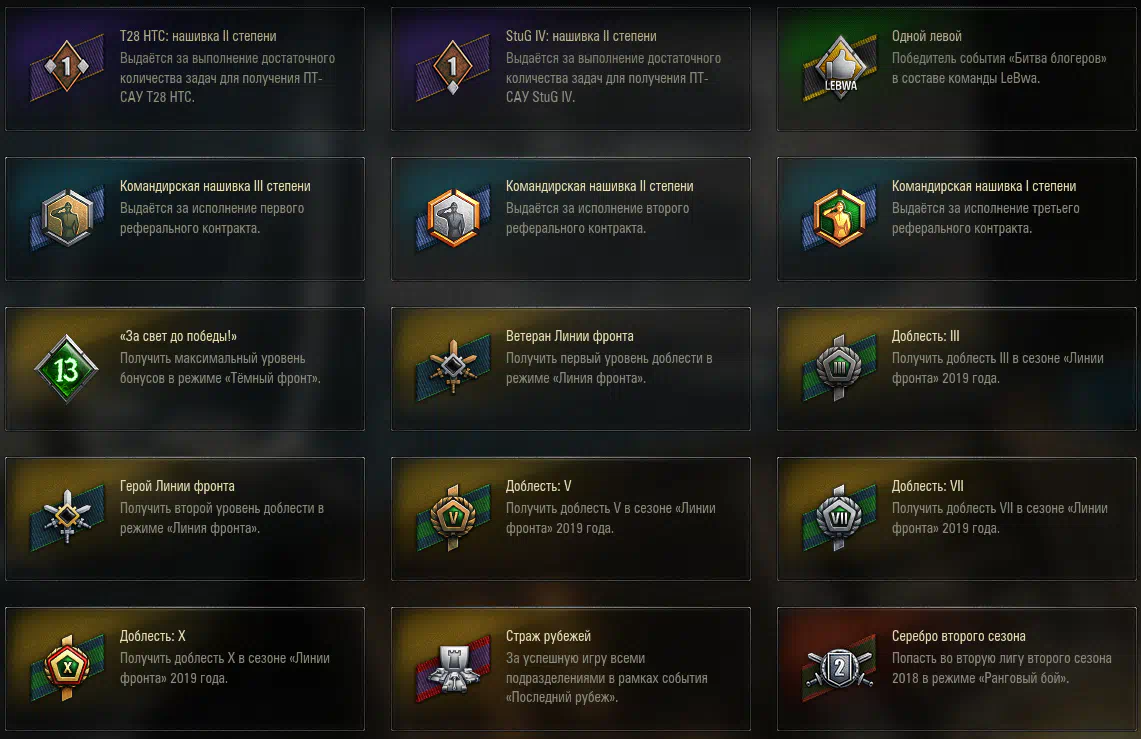Click Командирская нашивка I степени gold icon
This screenshot has width=1141, height=739.
[839, 218]
